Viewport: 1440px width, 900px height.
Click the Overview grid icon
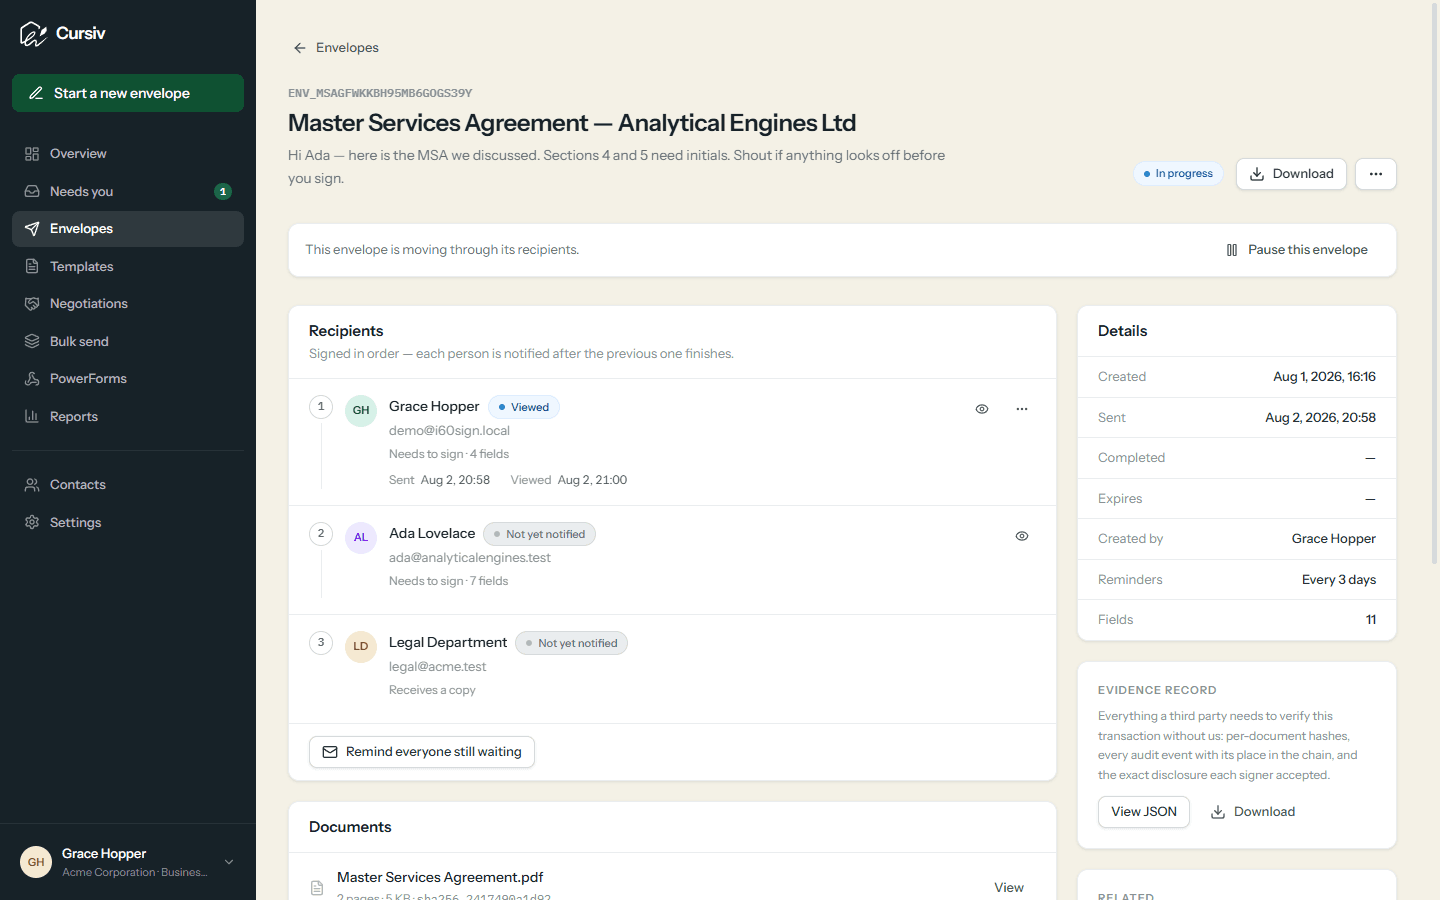[32, 154]
